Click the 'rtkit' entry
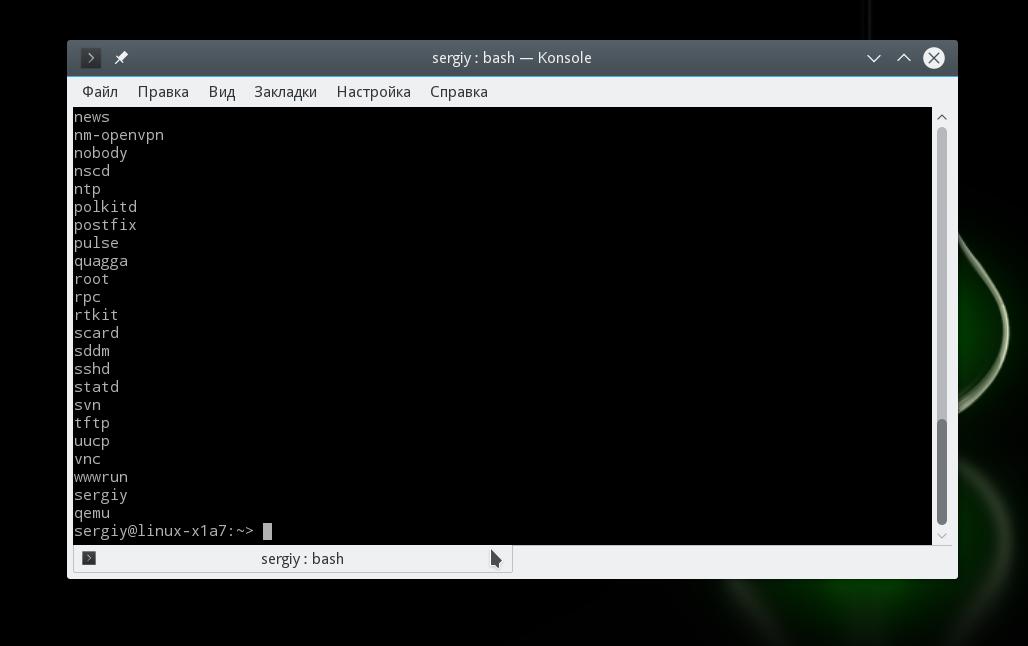The width and height of the screenshot is (1028, 646). pos(96,315)
